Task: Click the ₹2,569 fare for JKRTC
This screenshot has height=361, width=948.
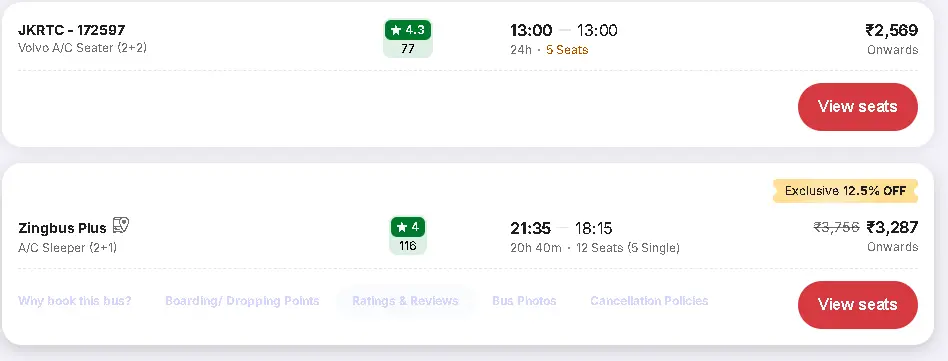Action: 891,30
